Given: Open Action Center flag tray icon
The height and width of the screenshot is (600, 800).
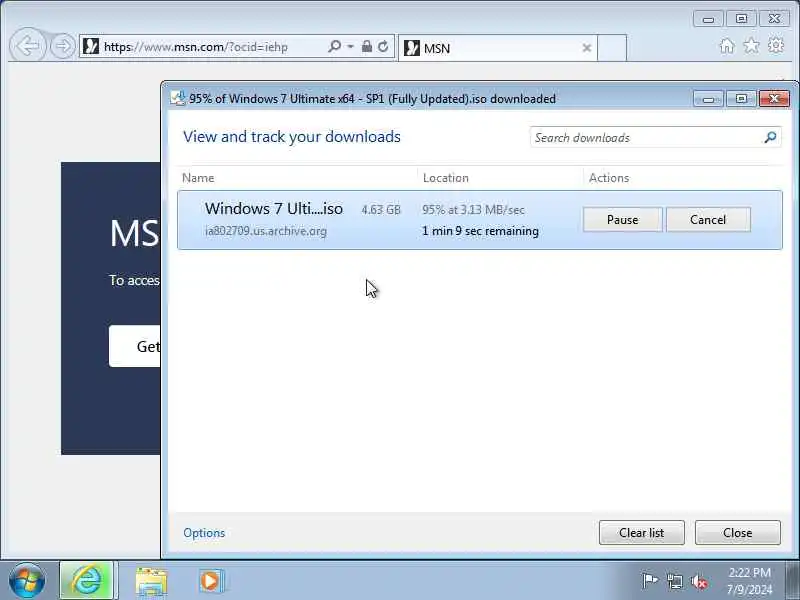Looking at the screenshot, I should pyautogui.click(x=650, y=581).
